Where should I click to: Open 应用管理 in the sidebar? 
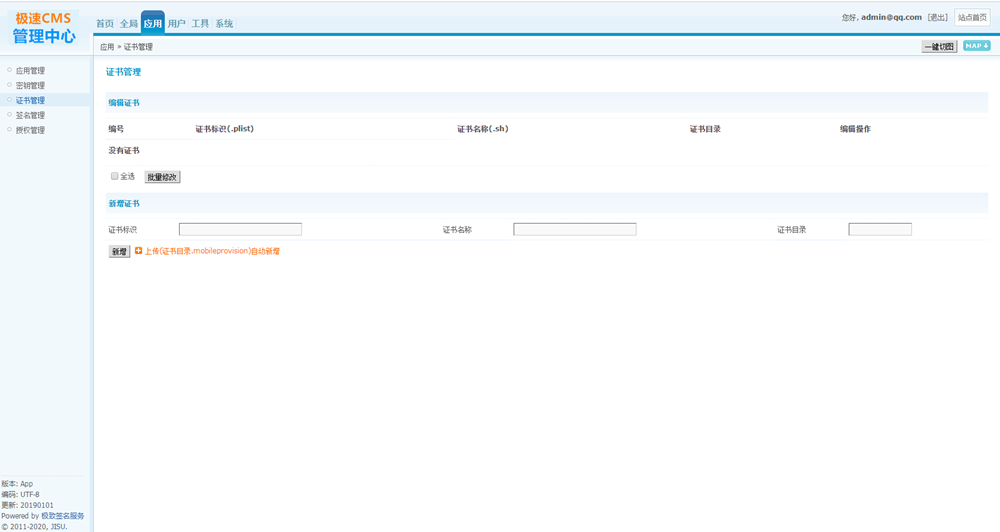tap(30, 71)
